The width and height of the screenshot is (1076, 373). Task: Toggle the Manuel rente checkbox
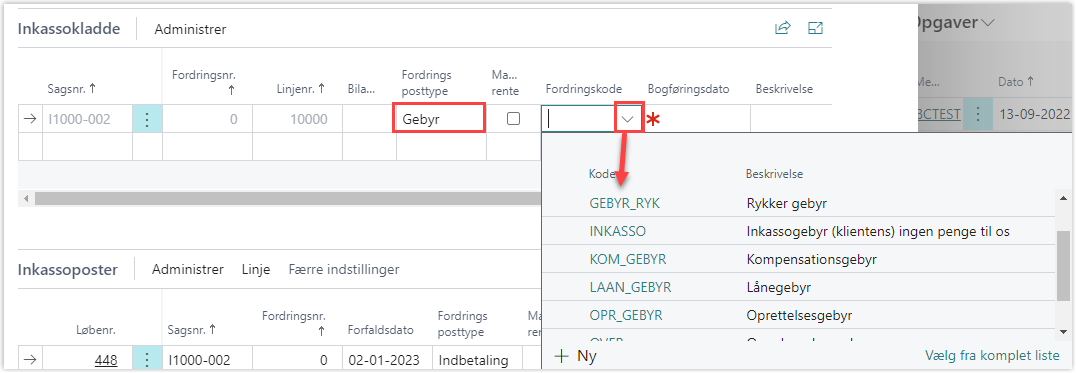point(513,119)
